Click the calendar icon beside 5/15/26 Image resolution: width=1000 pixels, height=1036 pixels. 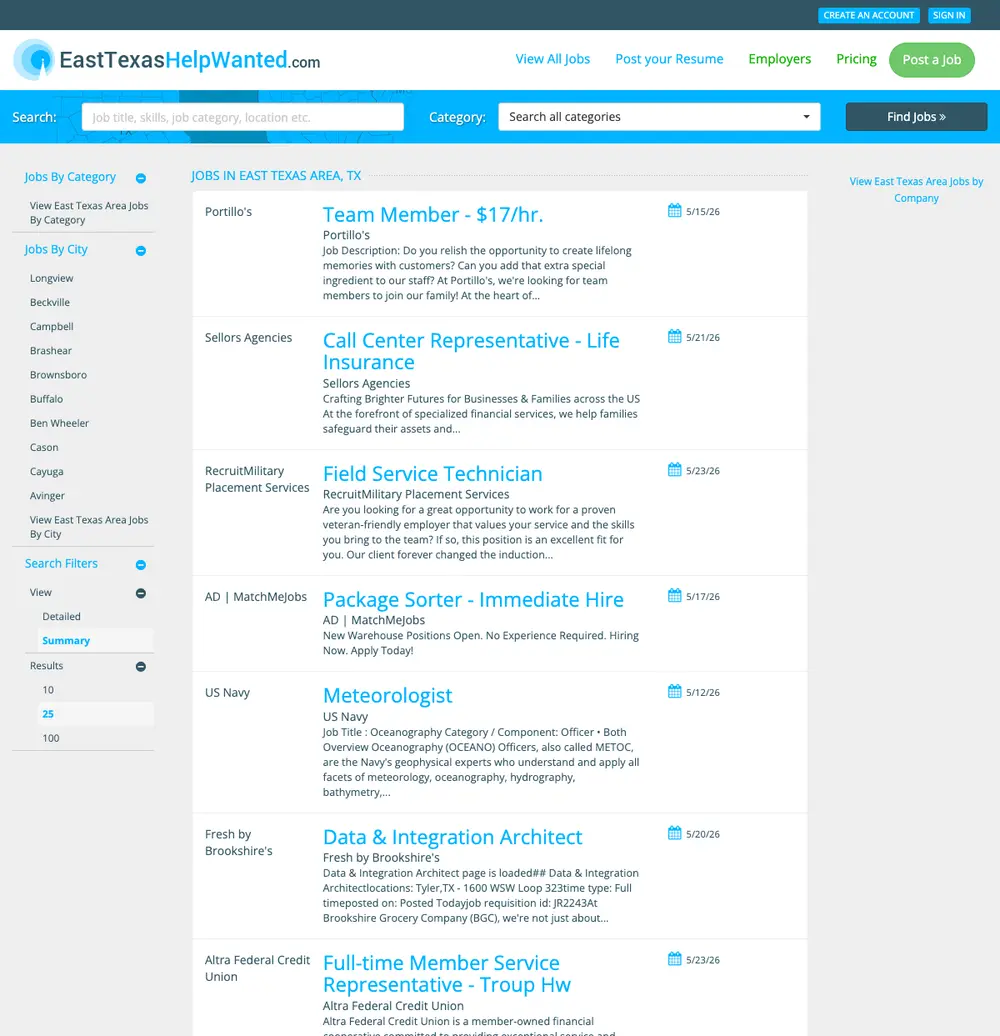(x=674, y=211)
